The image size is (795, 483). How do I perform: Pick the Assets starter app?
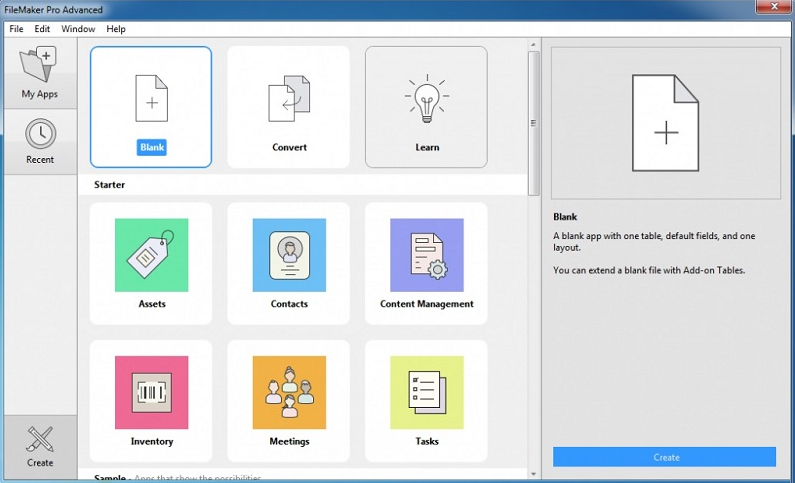151,264
